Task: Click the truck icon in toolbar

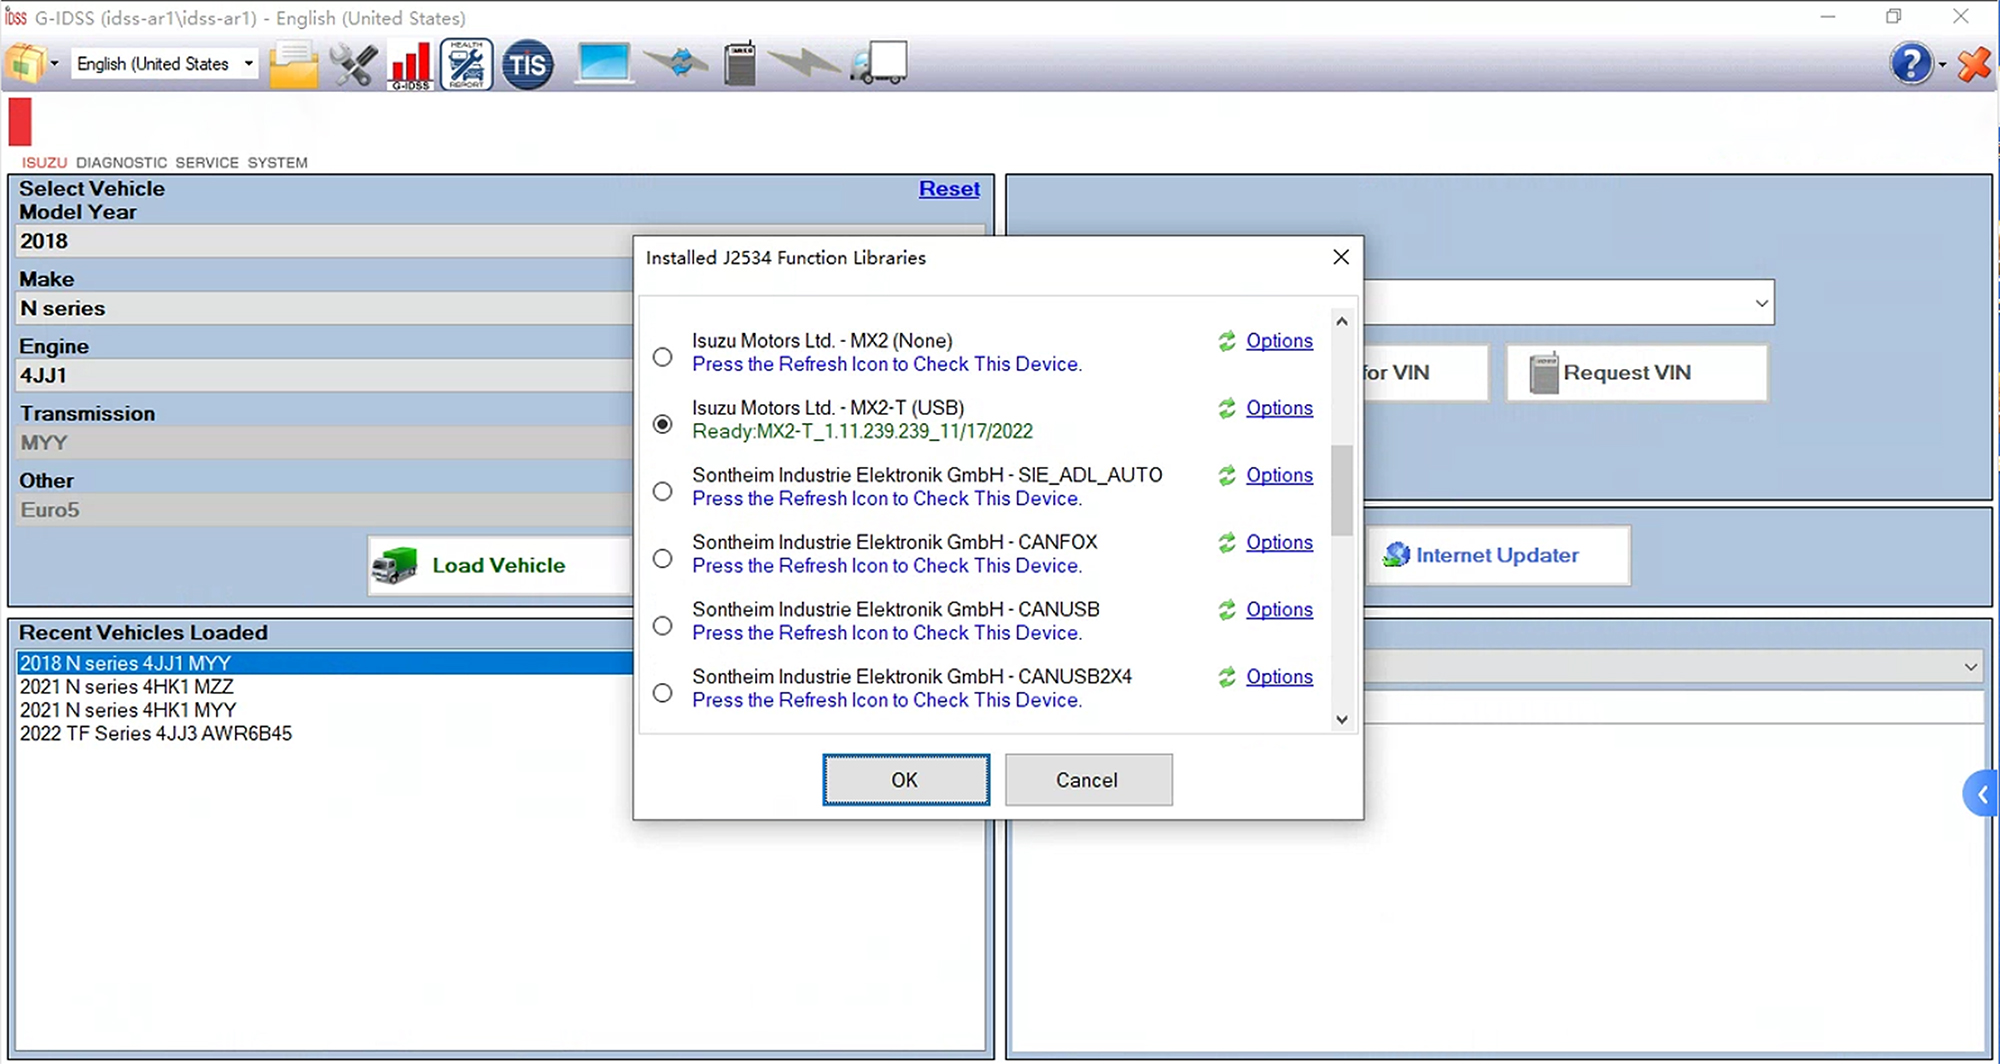Action: 879,64
